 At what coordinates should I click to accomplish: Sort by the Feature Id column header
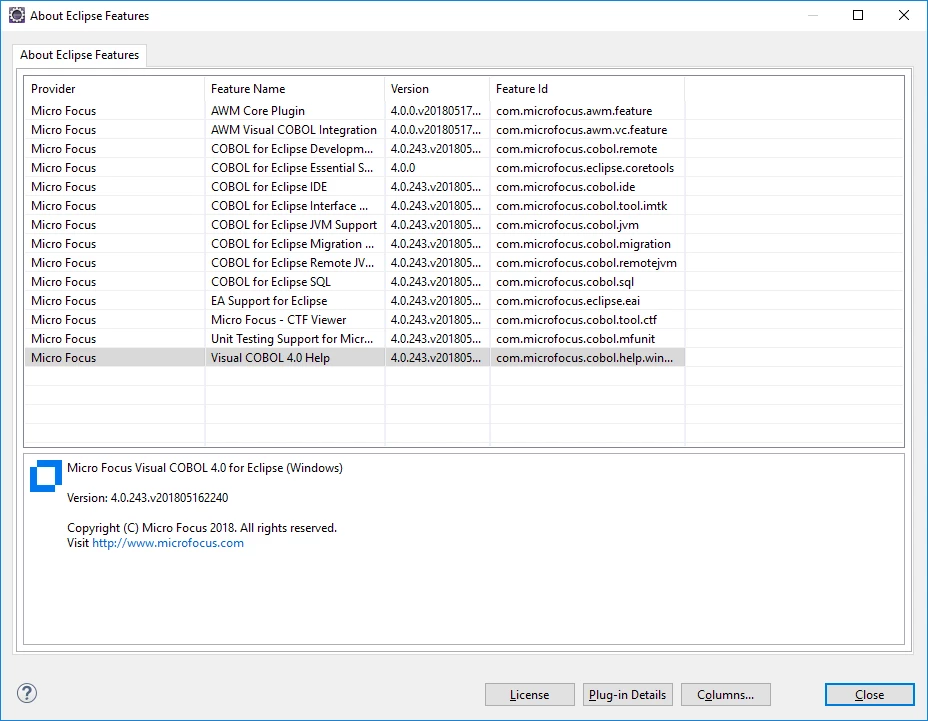tap(587, 89)
